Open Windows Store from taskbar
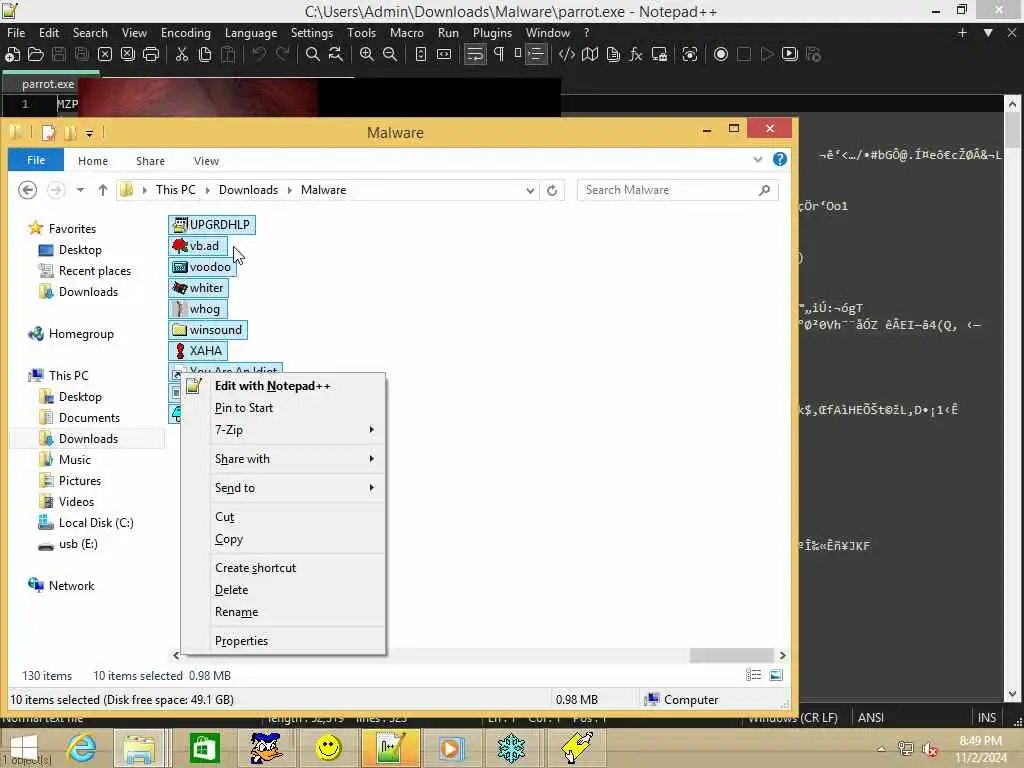The image size is (1024, 768). (204, 748)
